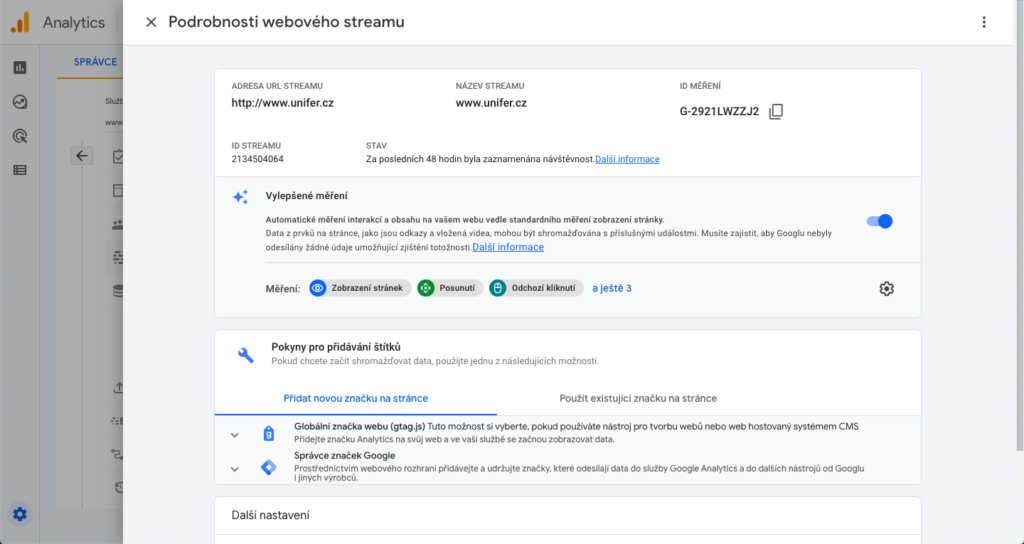Open Admin settings gear at bottom left
The height and width of the screenshot is (544, 1024).
(x=20, y=515)
